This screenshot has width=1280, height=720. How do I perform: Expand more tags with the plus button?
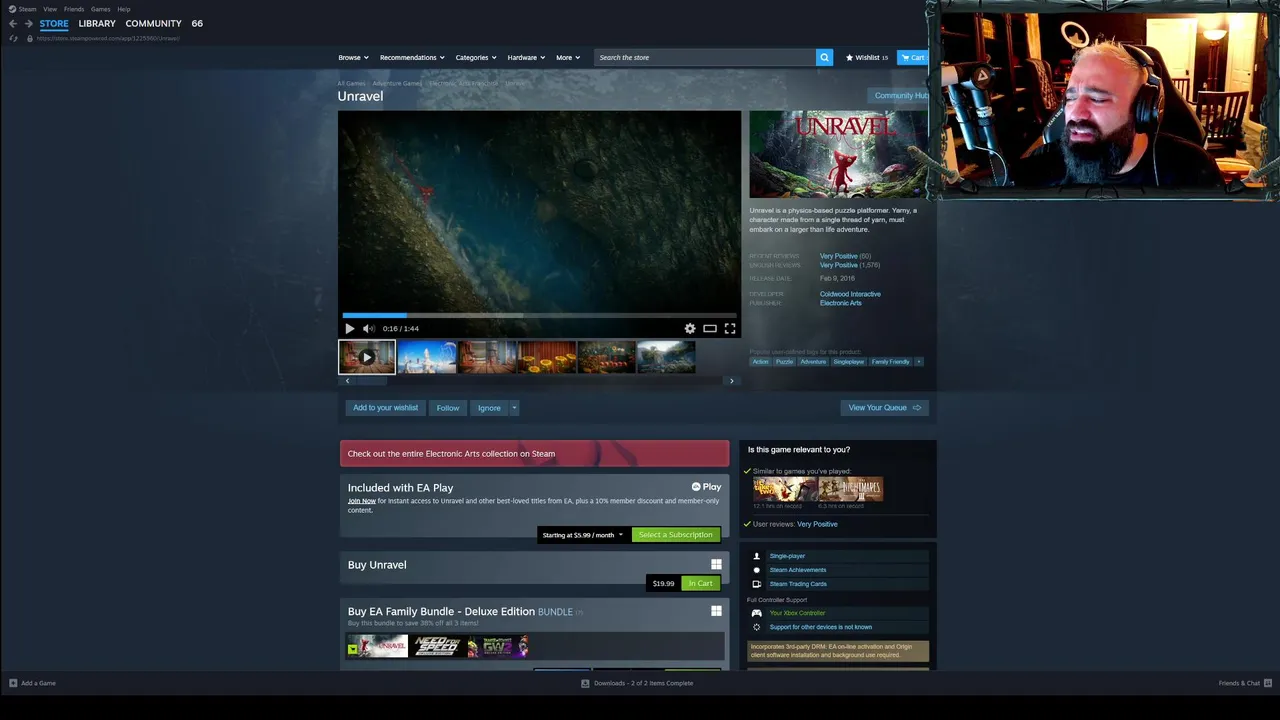[918, 361]
